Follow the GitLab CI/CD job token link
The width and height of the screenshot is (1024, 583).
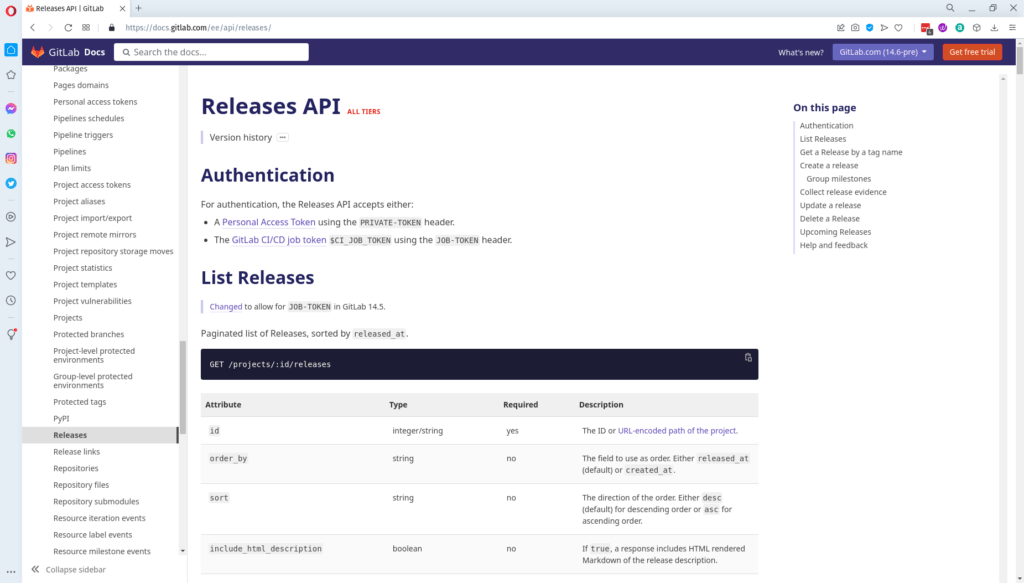279,240
